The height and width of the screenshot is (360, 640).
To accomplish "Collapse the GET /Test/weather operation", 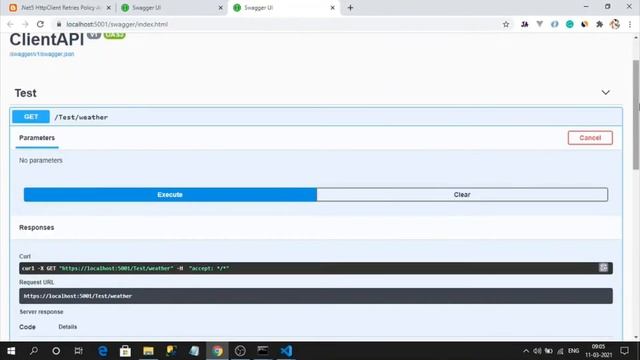I will coord(316,117).
